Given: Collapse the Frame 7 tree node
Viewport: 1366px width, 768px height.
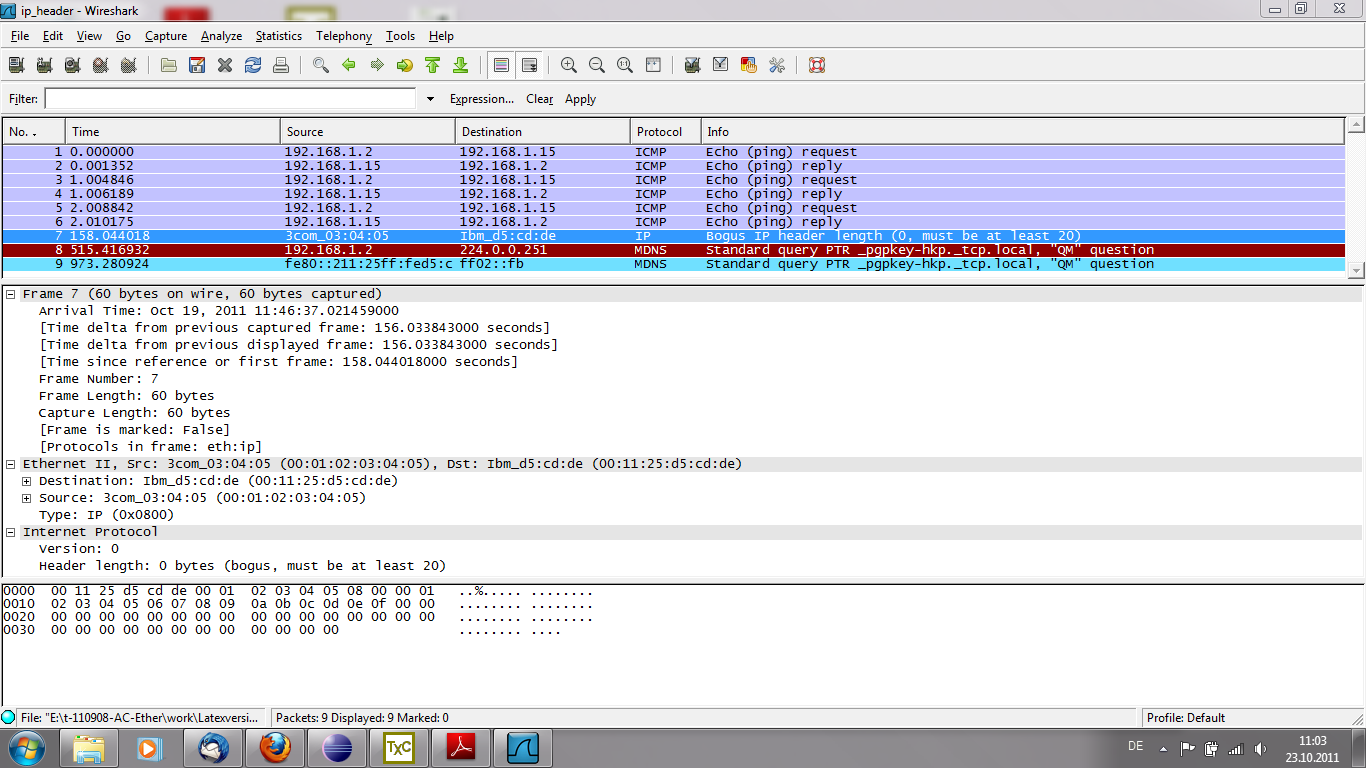Looking at the screenshot, I should pos(11,294).
